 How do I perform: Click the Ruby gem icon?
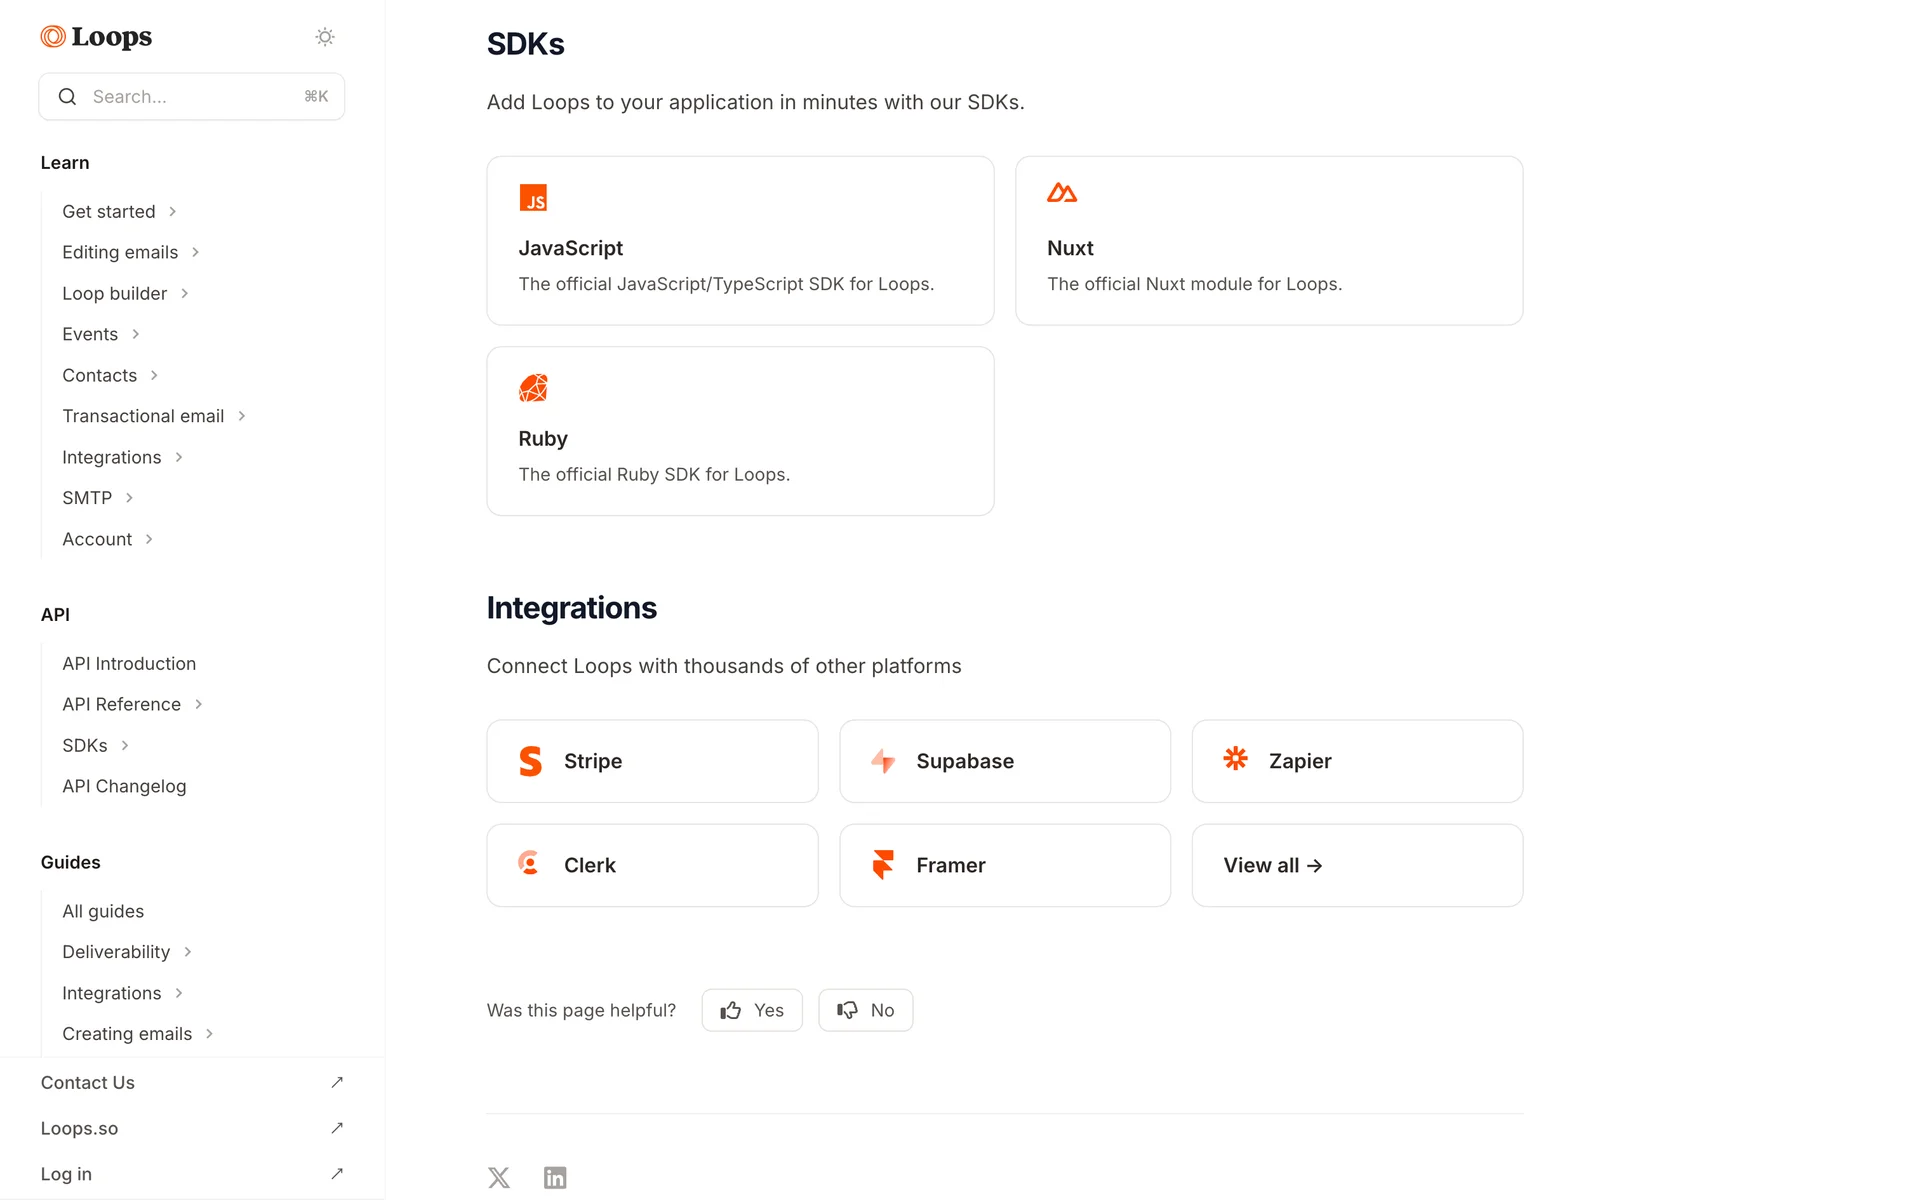533,388
